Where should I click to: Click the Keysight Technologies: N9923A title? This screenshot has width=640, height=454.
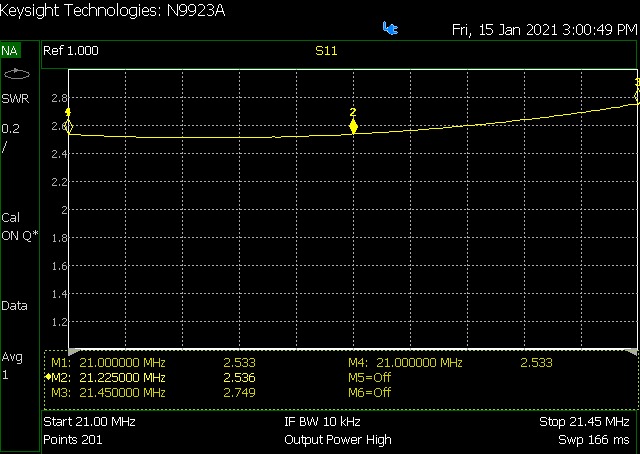[112, 10]
